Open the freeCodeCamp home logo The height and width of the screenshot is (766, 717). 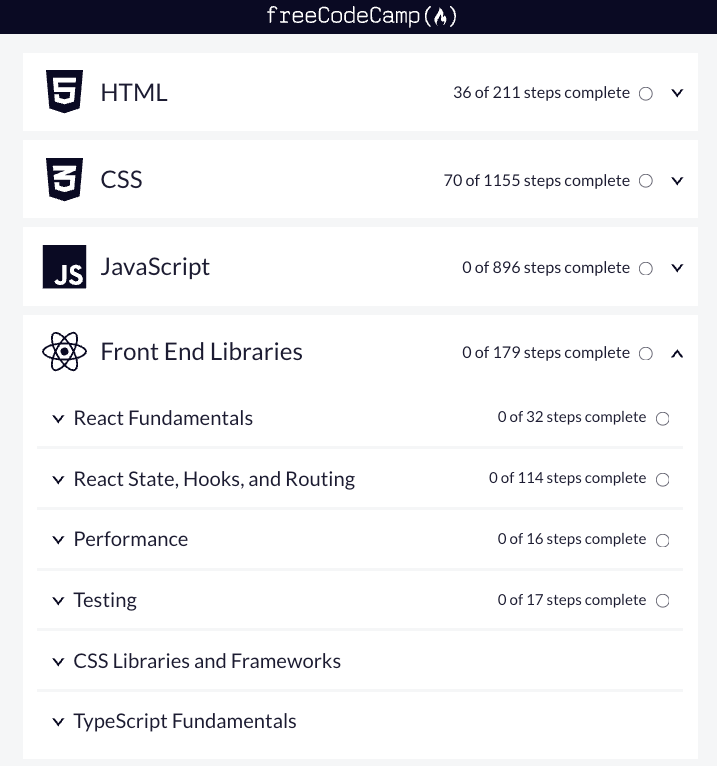coord(361,16)
